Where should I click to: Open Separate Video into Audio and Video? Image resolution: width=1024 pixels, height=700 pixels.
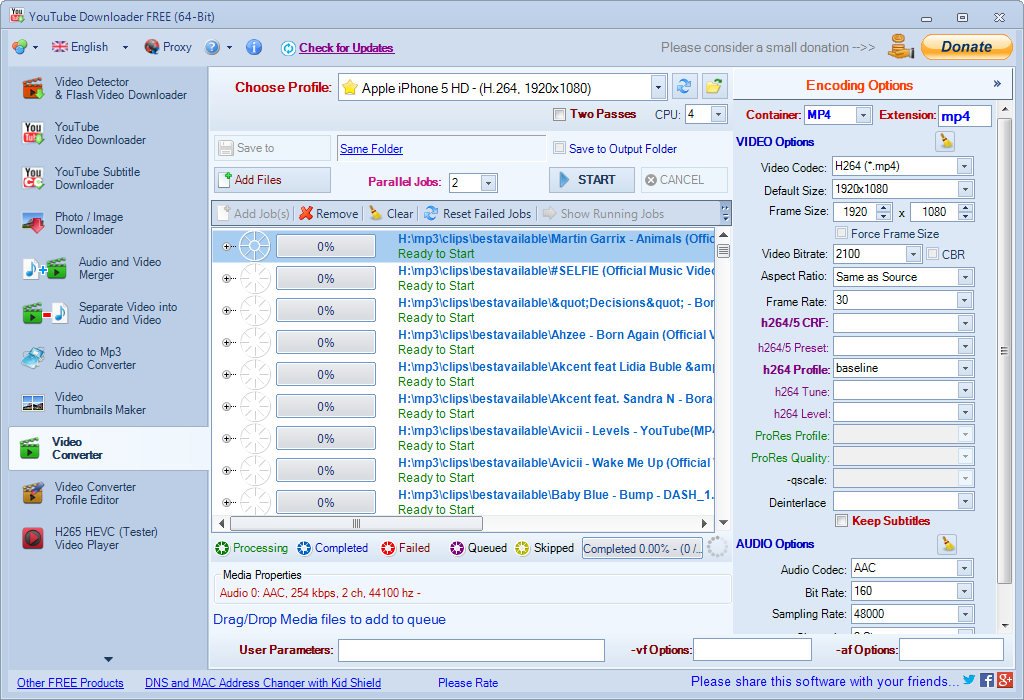point(100,313)
